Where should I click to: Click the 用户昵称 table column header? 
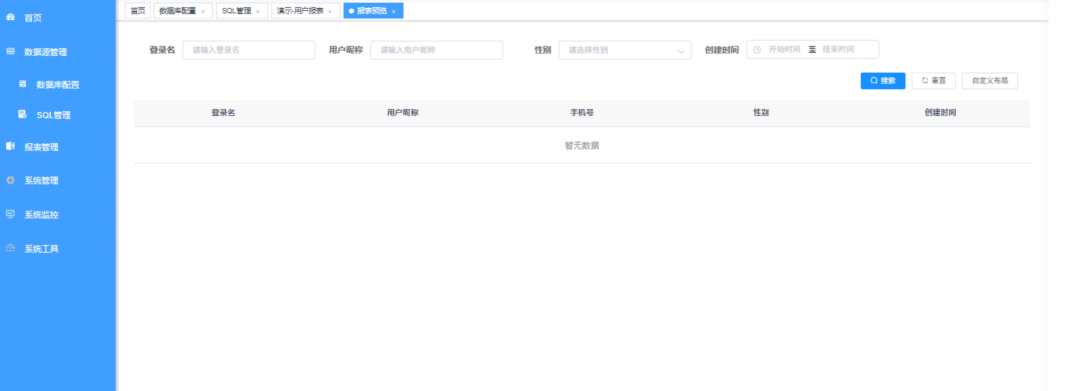[x=402, y=113]
